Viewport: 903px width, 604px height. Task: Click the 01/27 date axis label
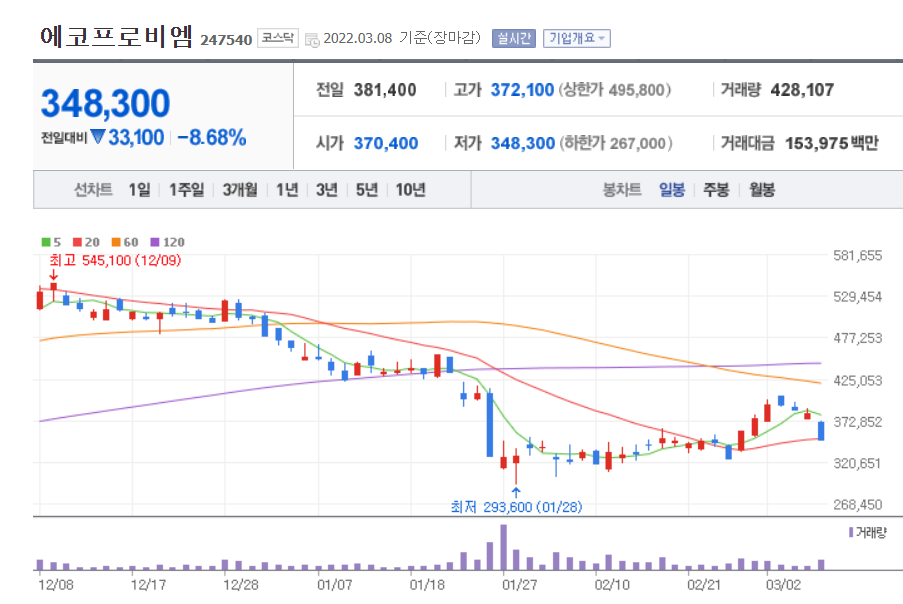(x=519, y=585)
